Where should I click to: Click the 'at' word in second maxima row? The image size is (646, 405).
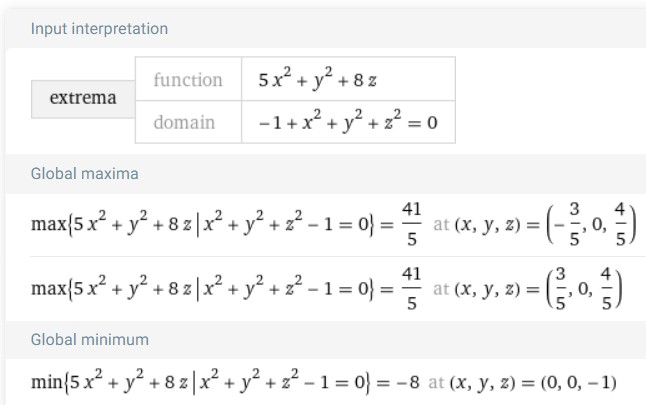441,289
